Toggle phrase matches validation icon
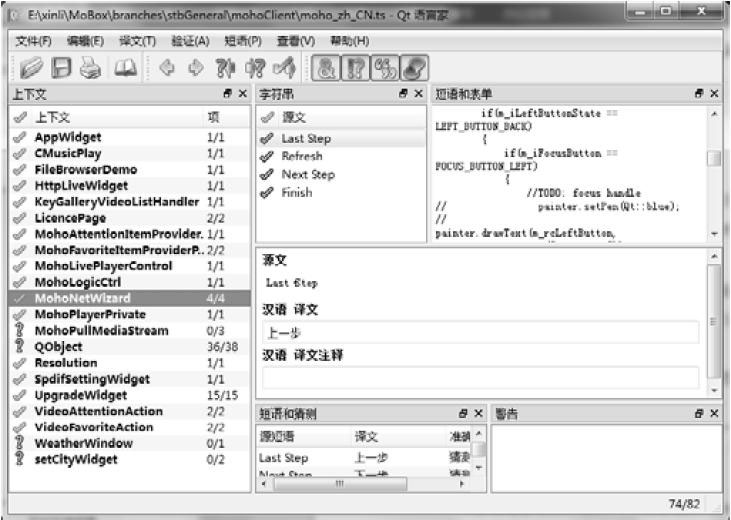Image resolution: width=731 pixels, height=520 pixels. point(385,68)
